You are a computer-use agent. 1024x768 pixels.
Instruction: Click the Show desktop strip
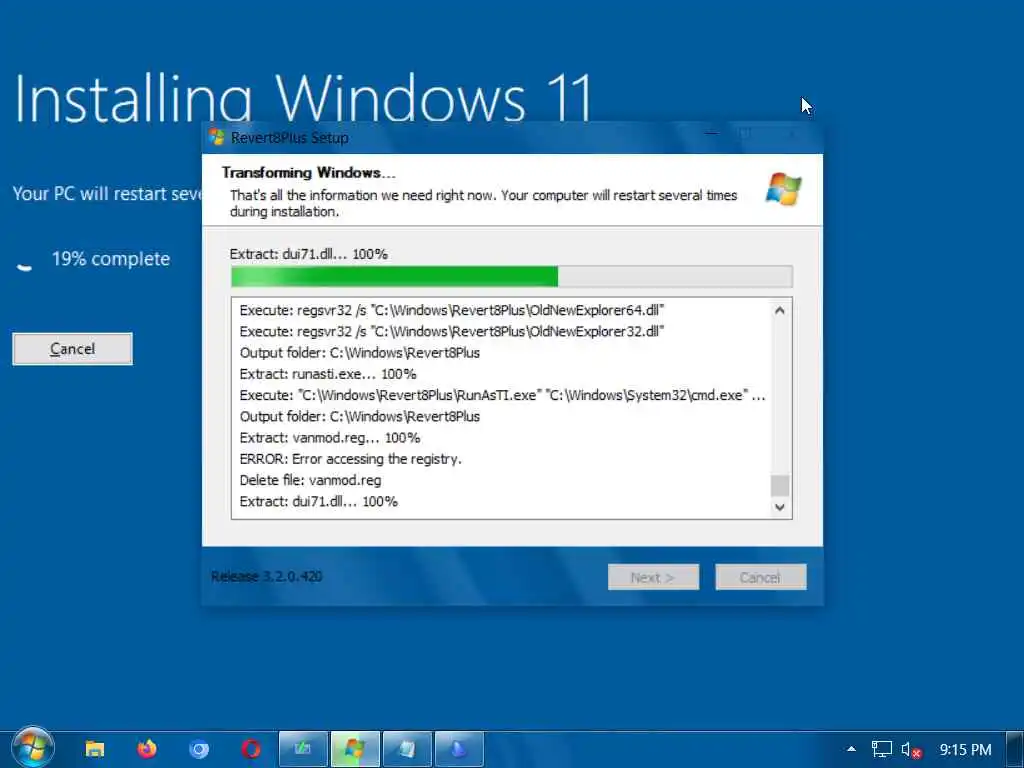(x=1016, y=749)
